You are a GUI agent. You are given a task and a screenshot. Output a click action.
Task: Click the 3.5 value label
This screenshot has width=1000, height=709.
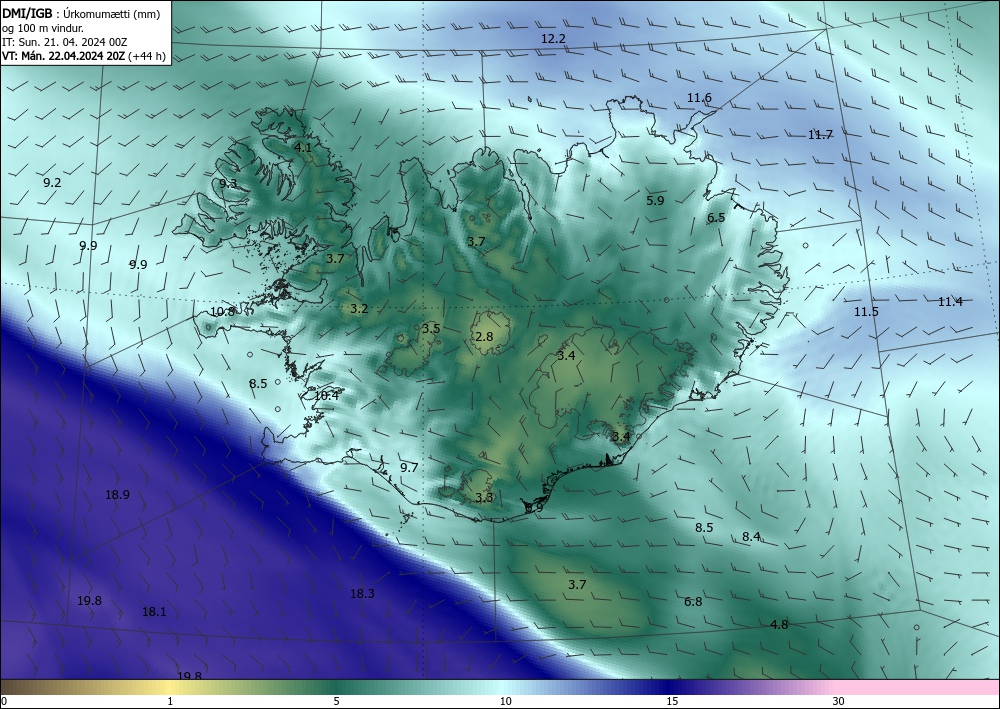coord(431,329)
